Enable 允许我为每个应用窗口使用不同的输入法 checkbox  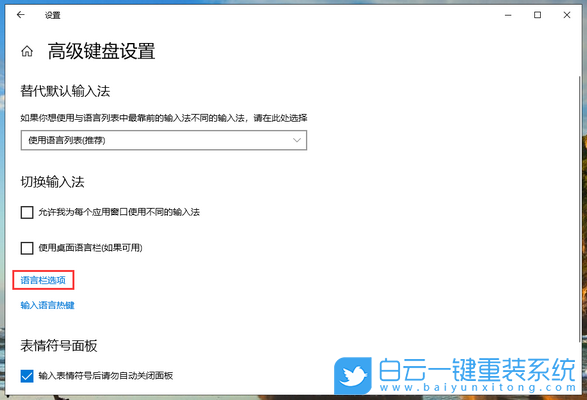(x=27, y=212)
